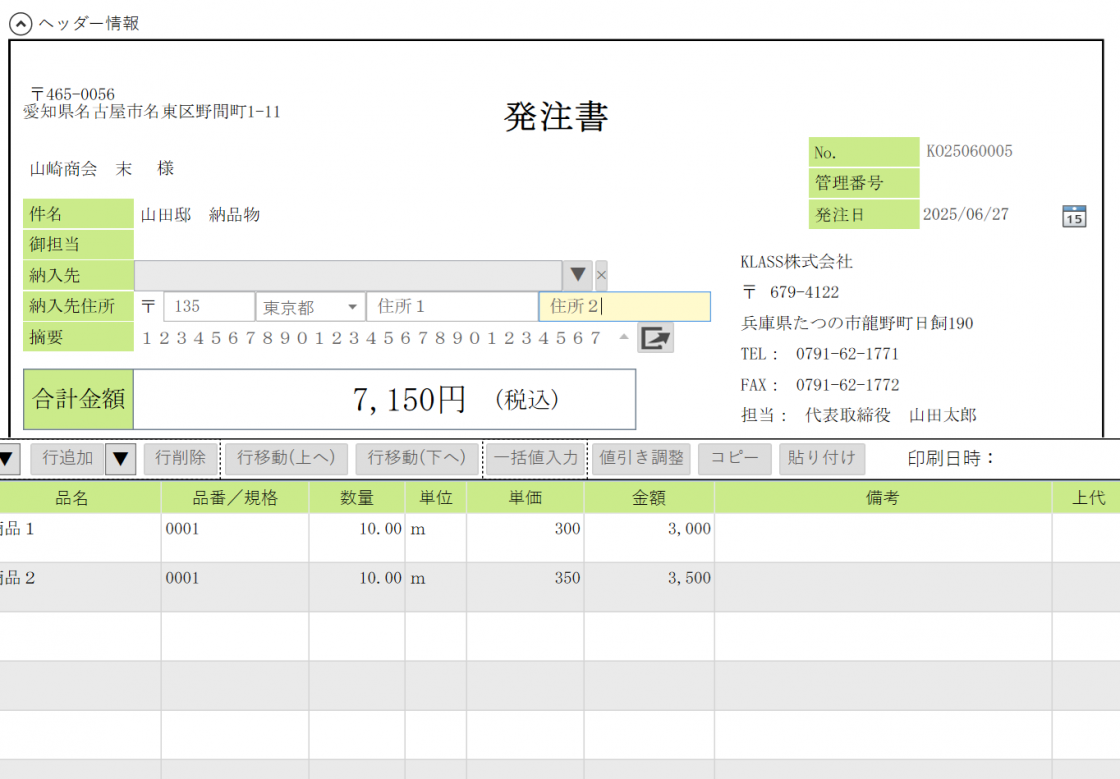Click the 備考 column header
This screenshot has width=1120, height=779.
point(882,498)
